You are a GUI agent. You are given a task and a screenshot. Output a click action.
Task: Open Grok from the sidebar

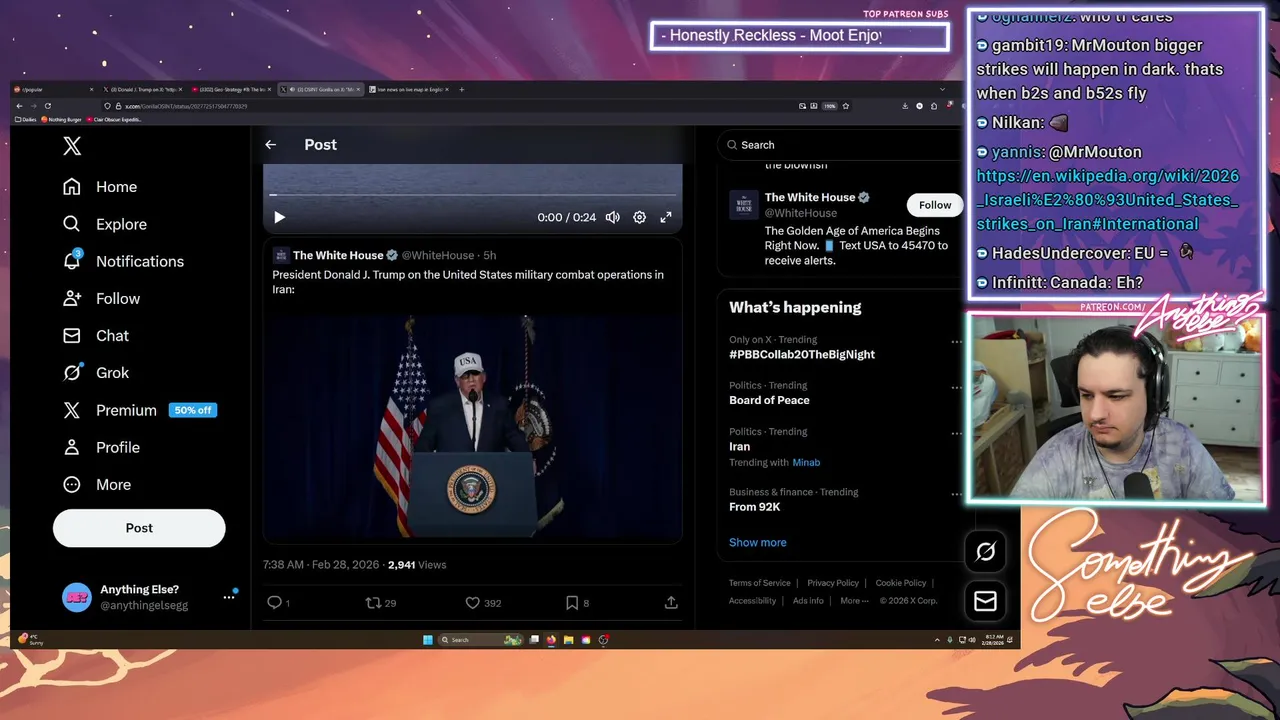(x=96, y=372)
